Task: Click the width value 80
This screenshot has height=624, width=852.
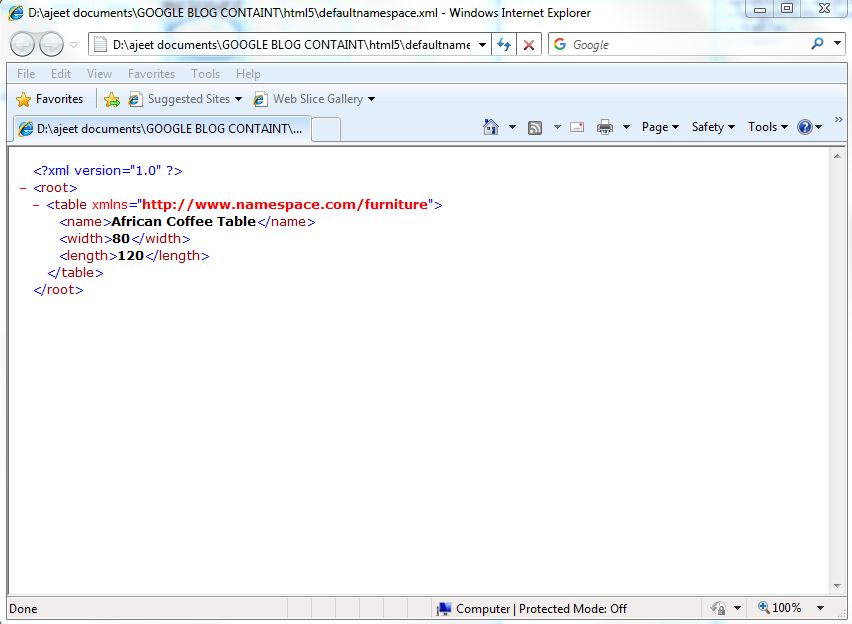Action: tap(121, 238)
